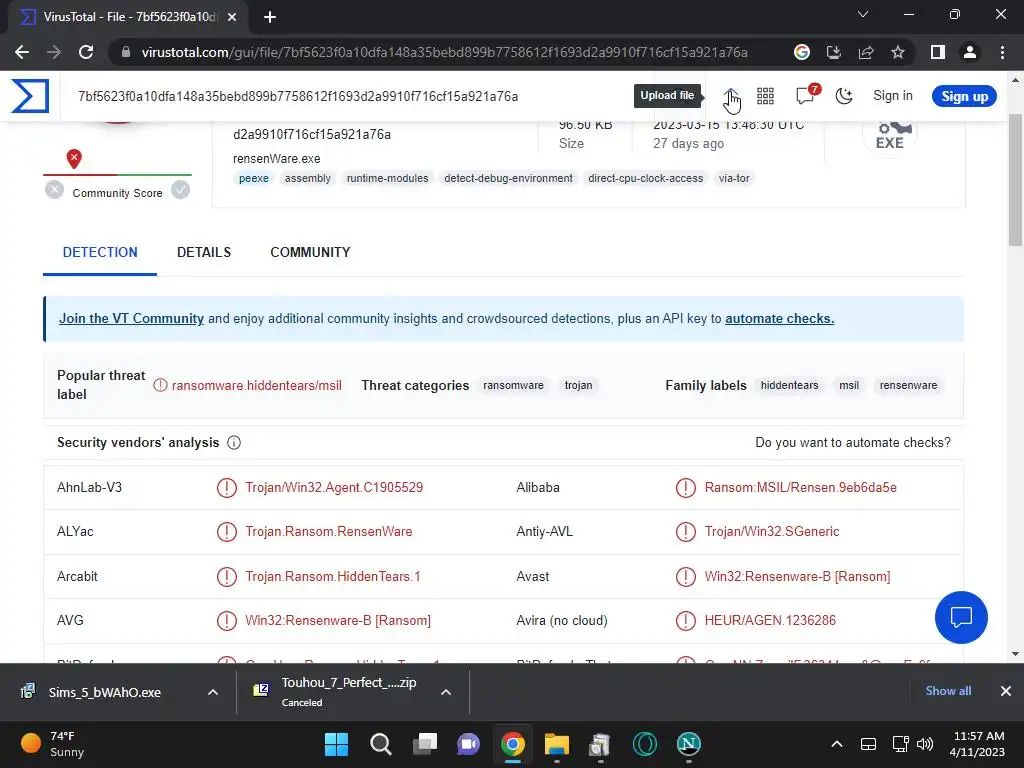The image size is (1024, 768).
Task: Click Do you want to automate checks?
Action: coord(853,443)
